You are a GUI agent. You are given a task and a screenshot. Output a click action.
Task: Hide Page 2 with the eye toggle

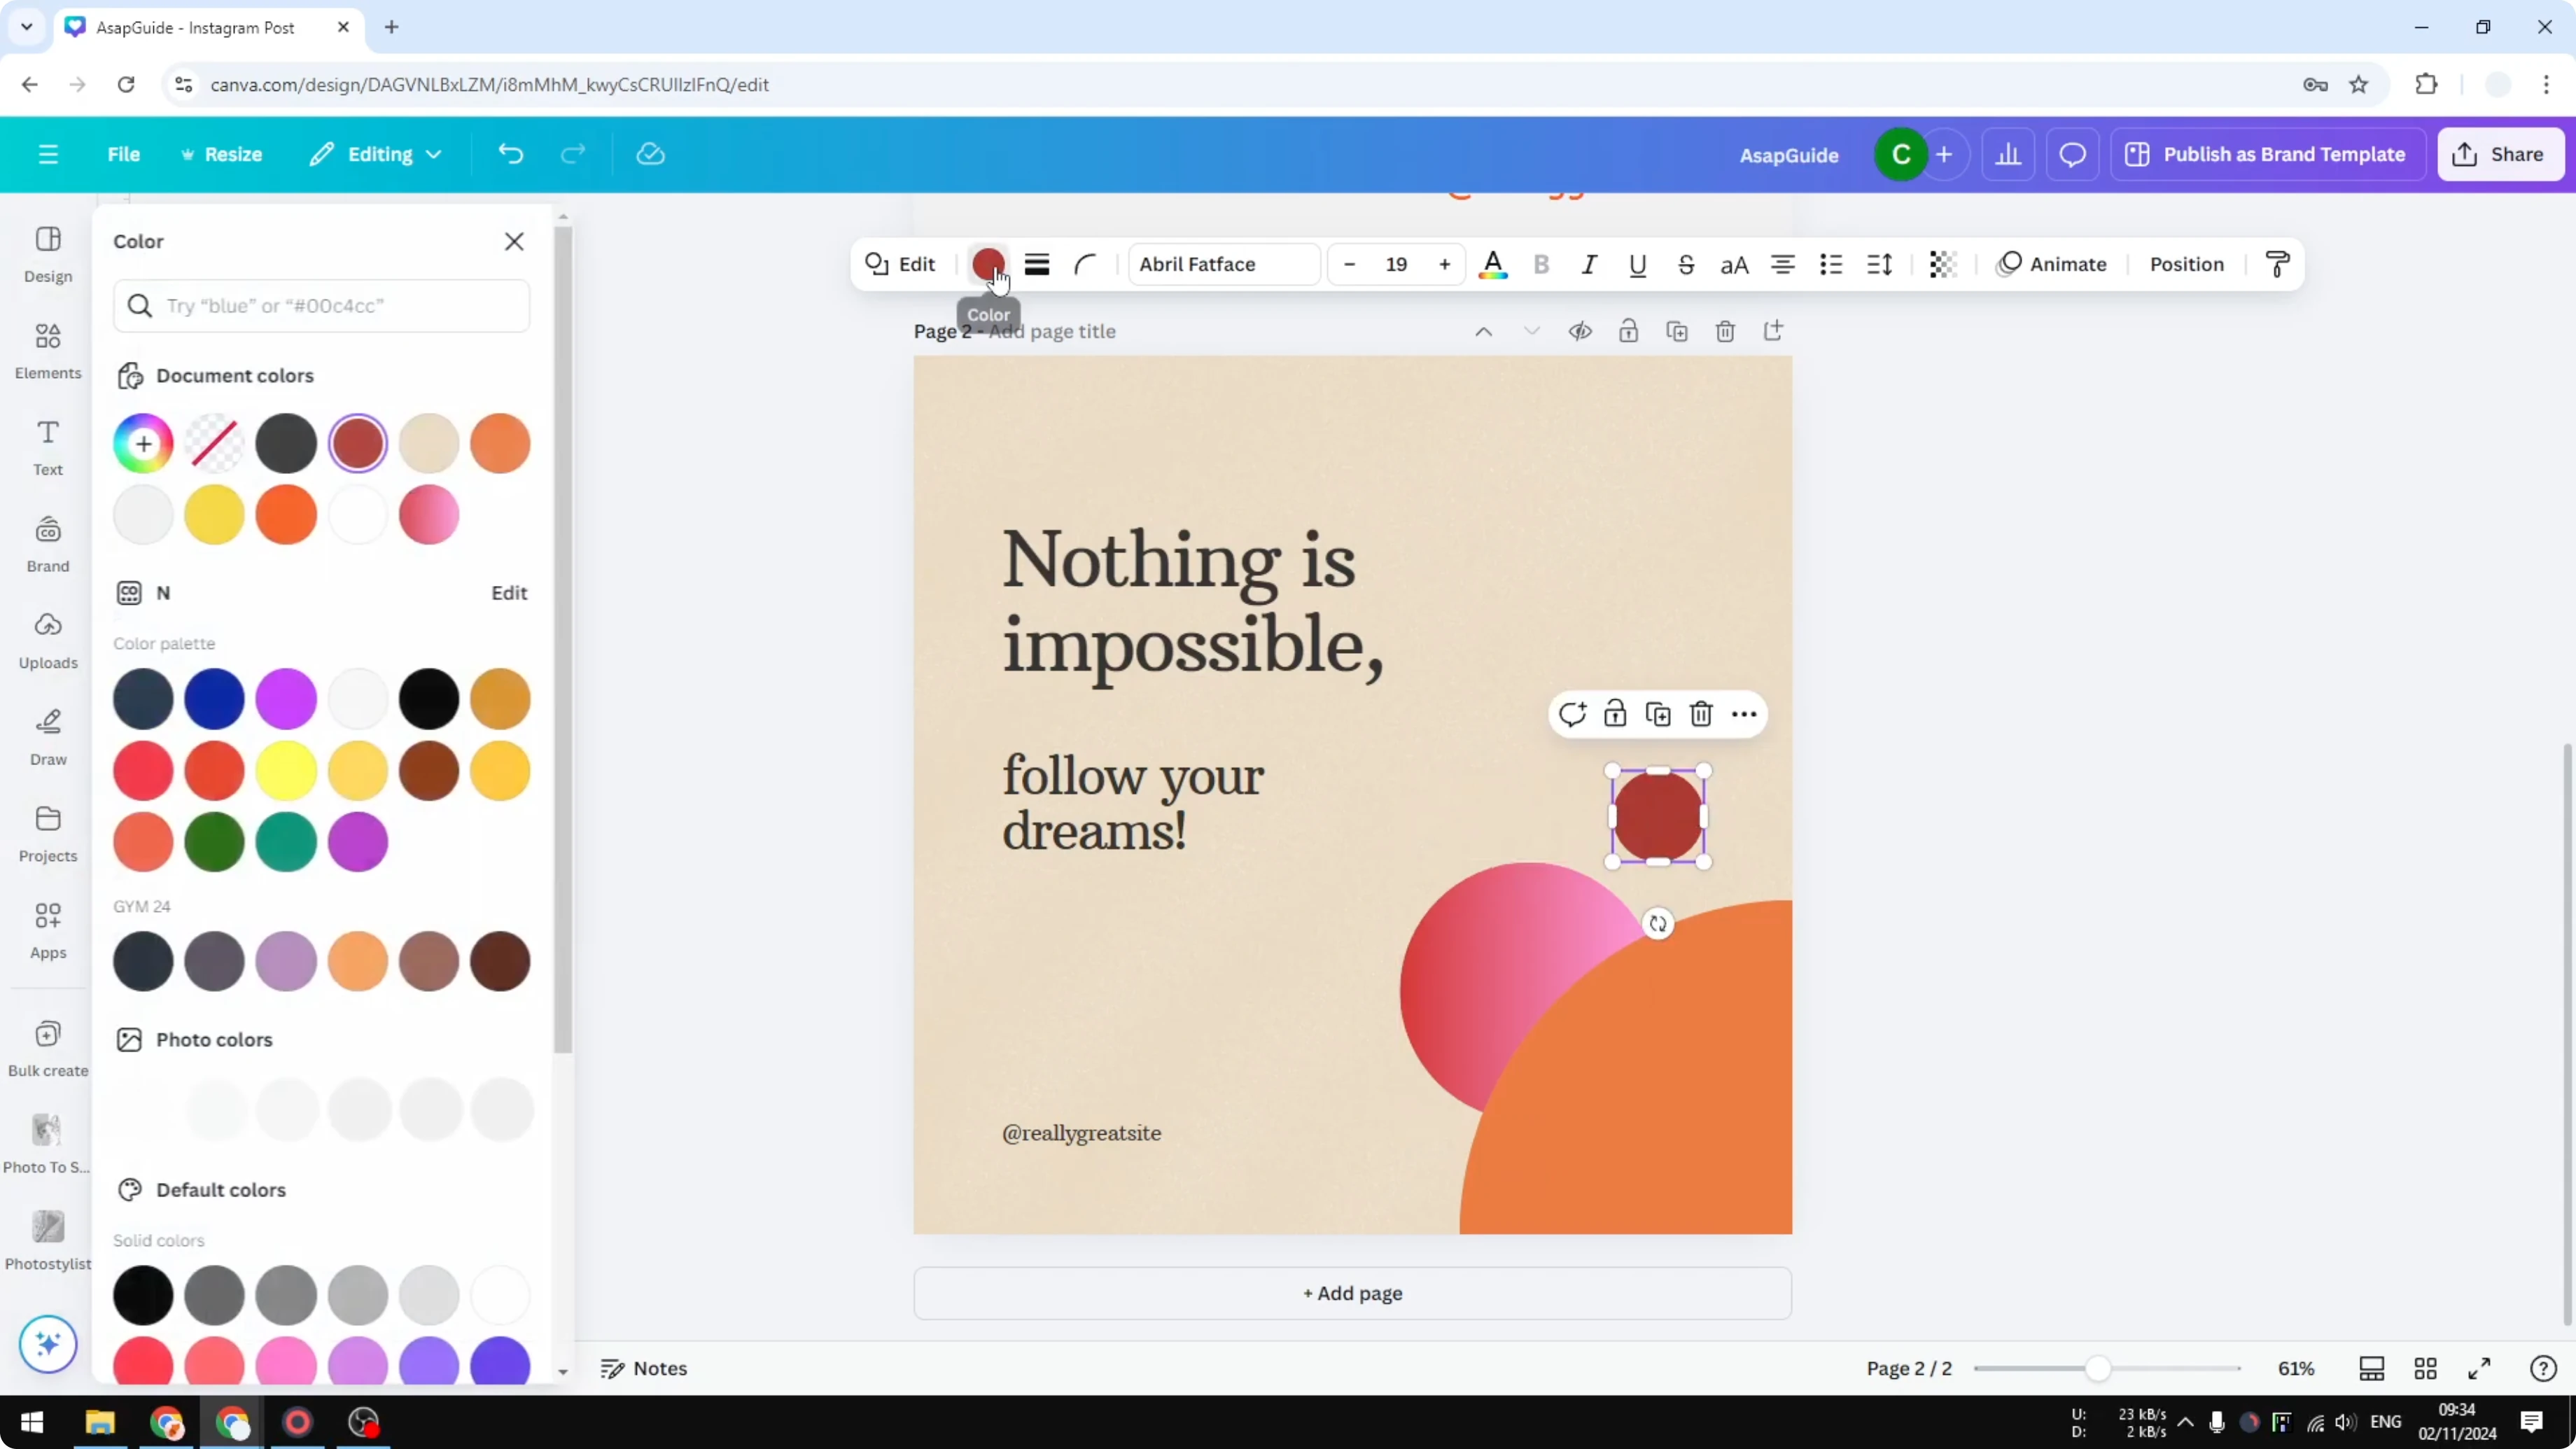point(1580,331)
